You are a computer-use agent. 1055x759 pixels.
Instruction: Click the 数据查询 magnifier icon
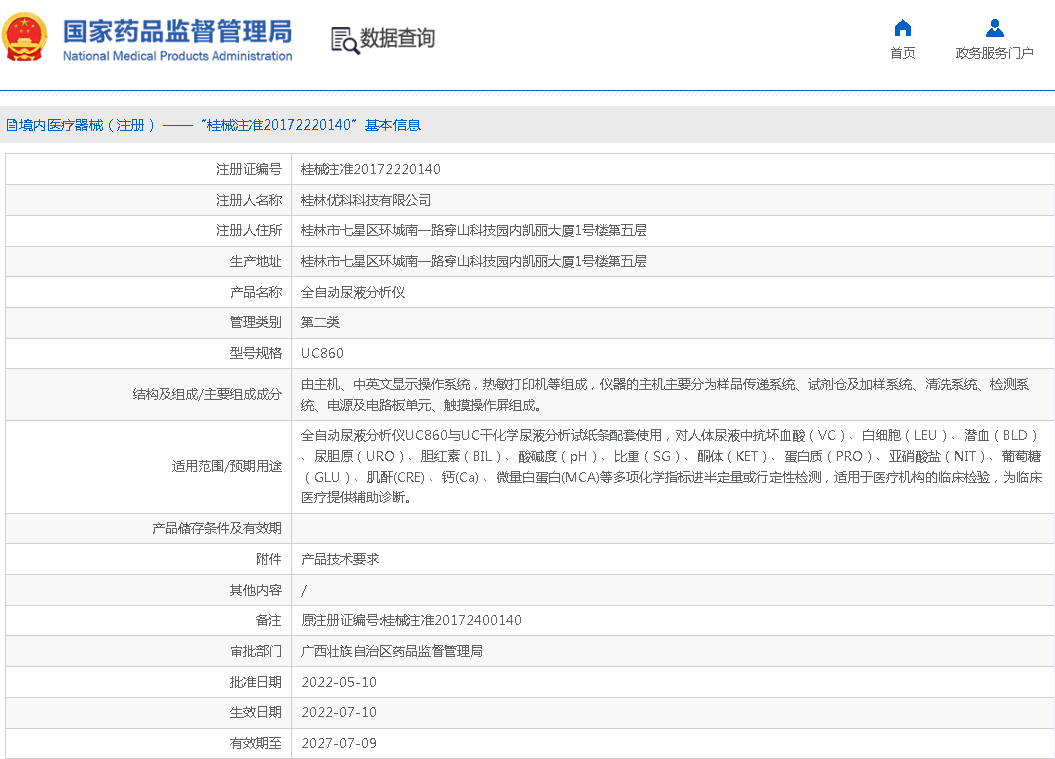(344, 39)
